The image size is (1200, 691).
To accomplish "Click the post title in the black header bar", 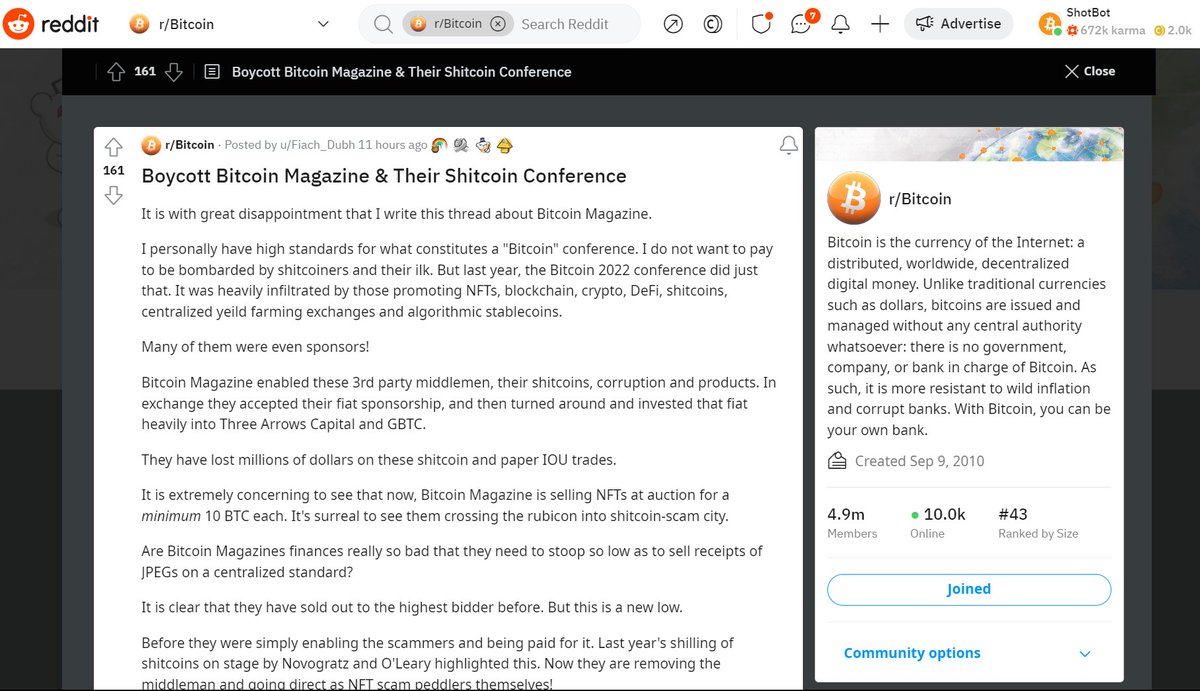I will 402,72.
